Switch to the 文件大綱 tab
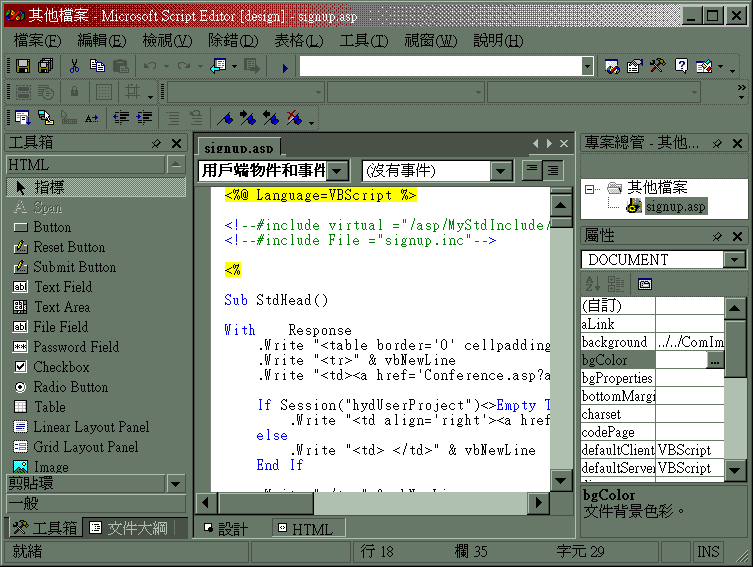This screenshot has width=753, height=567. click(x=130, y=528)
